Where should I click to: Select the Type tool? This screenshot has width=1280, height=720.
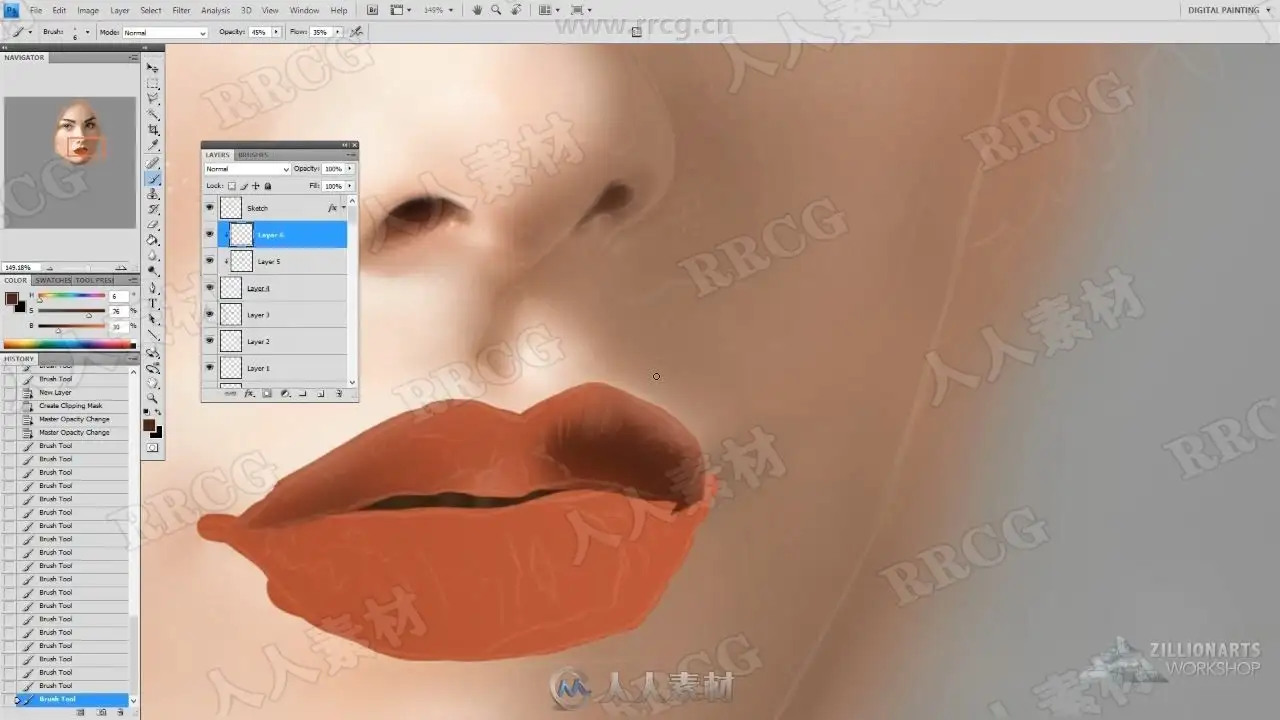(153, 303)
